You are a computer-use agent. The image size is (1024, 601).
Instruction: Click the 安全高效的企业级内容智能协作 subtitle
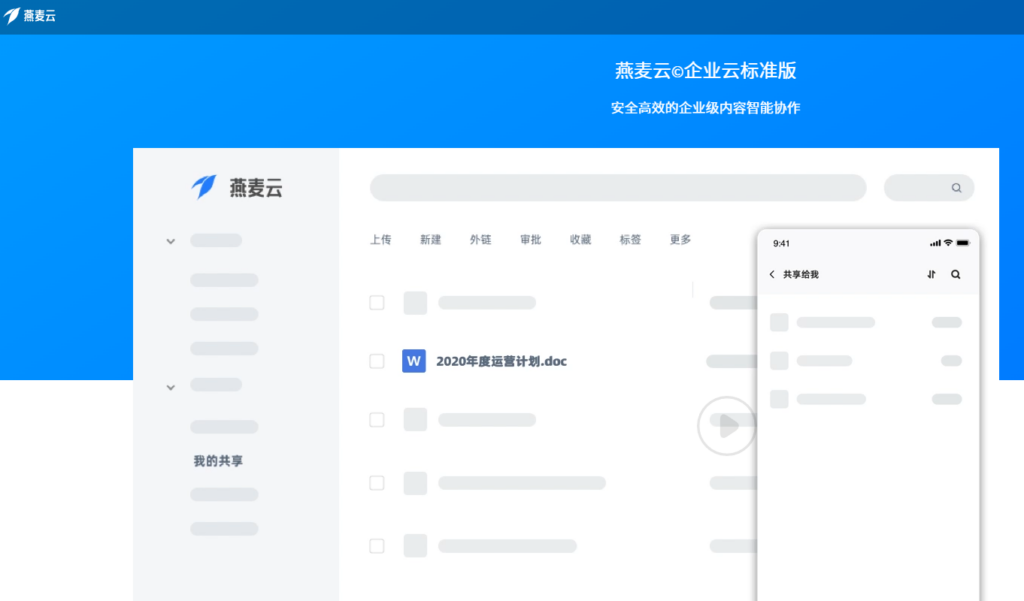pos(705,108)
